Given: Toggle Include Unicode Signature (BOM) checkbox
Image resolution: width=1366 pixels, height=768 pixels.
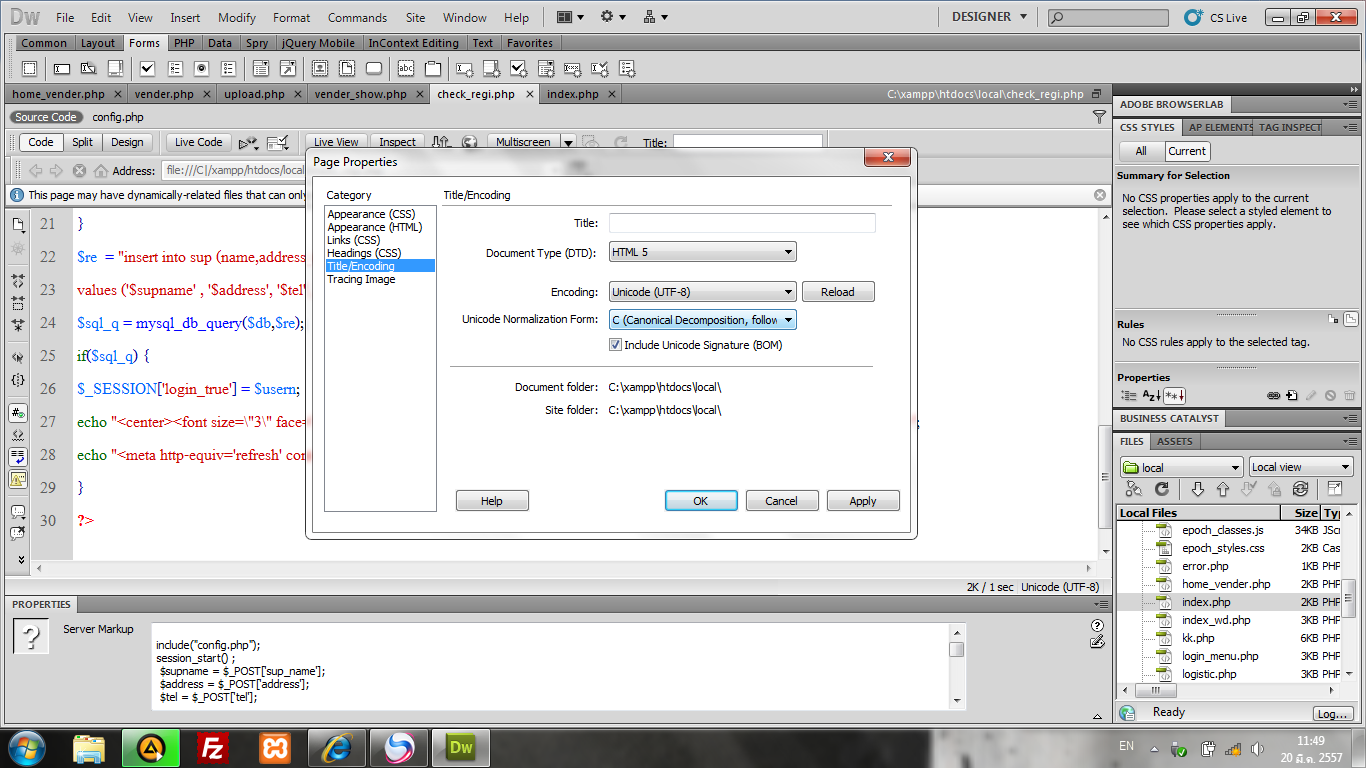Looking at the screenshot, I should click(x=616, y=345).
